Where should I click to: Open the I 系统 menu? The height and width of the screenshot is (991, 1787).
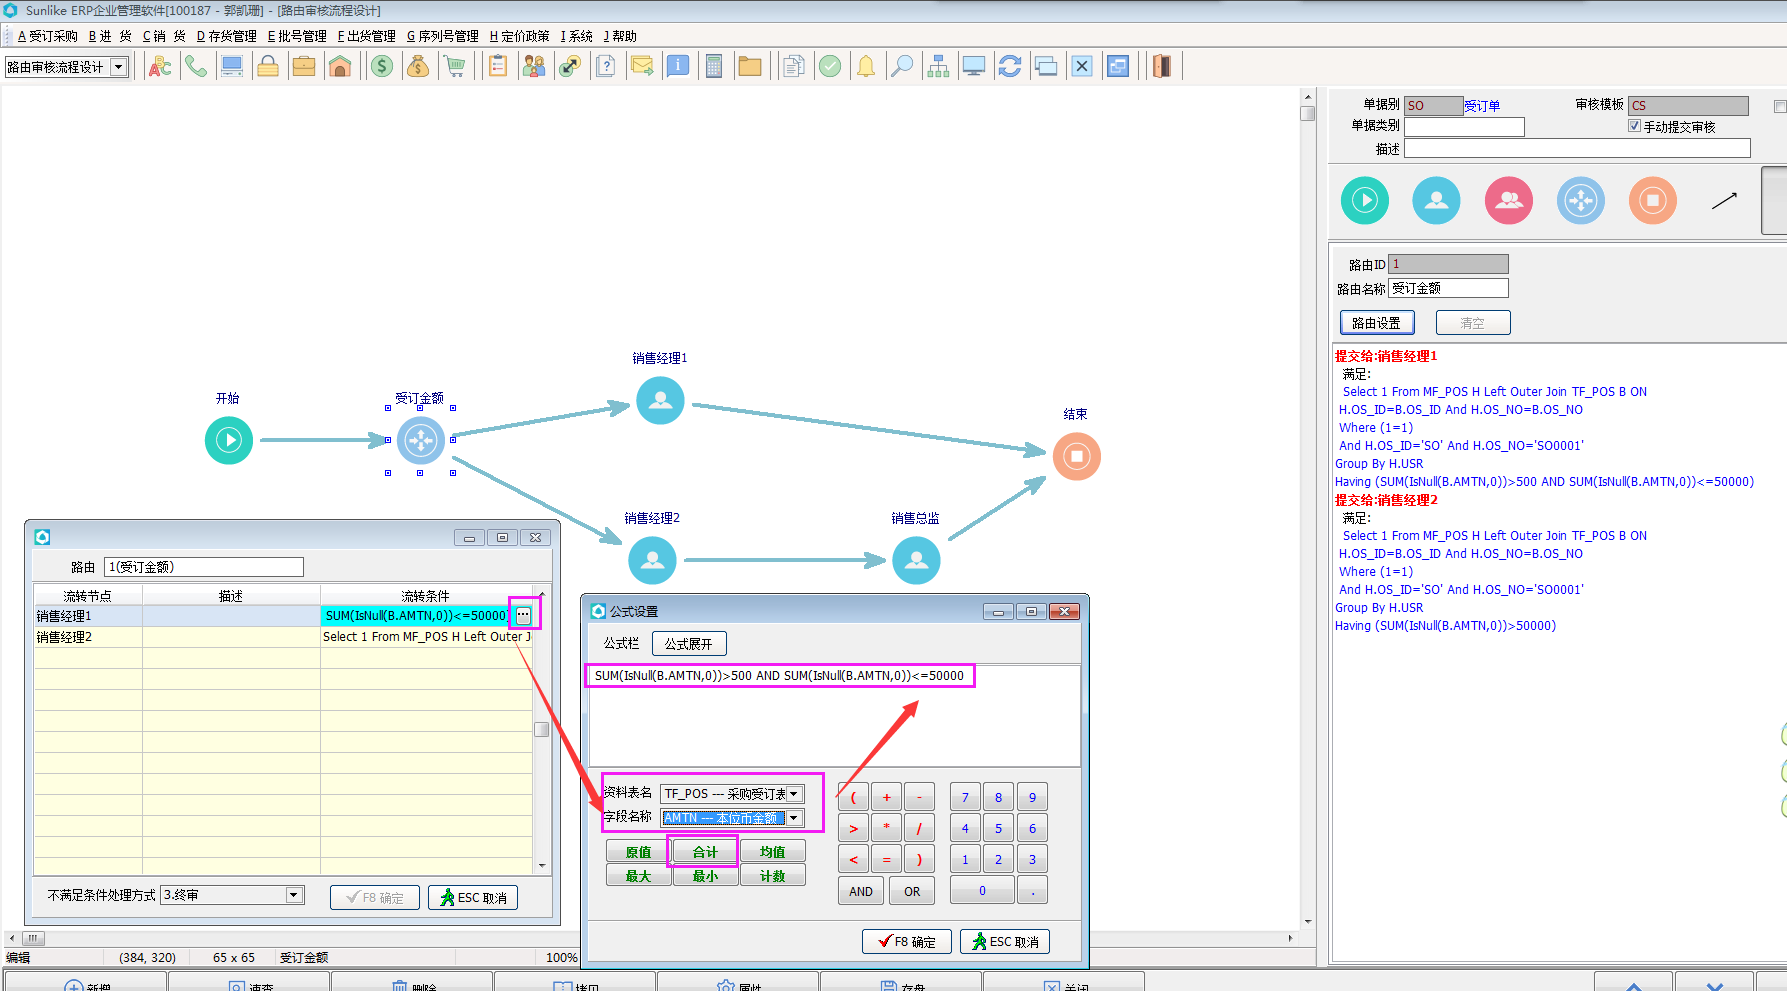(576, 36)
